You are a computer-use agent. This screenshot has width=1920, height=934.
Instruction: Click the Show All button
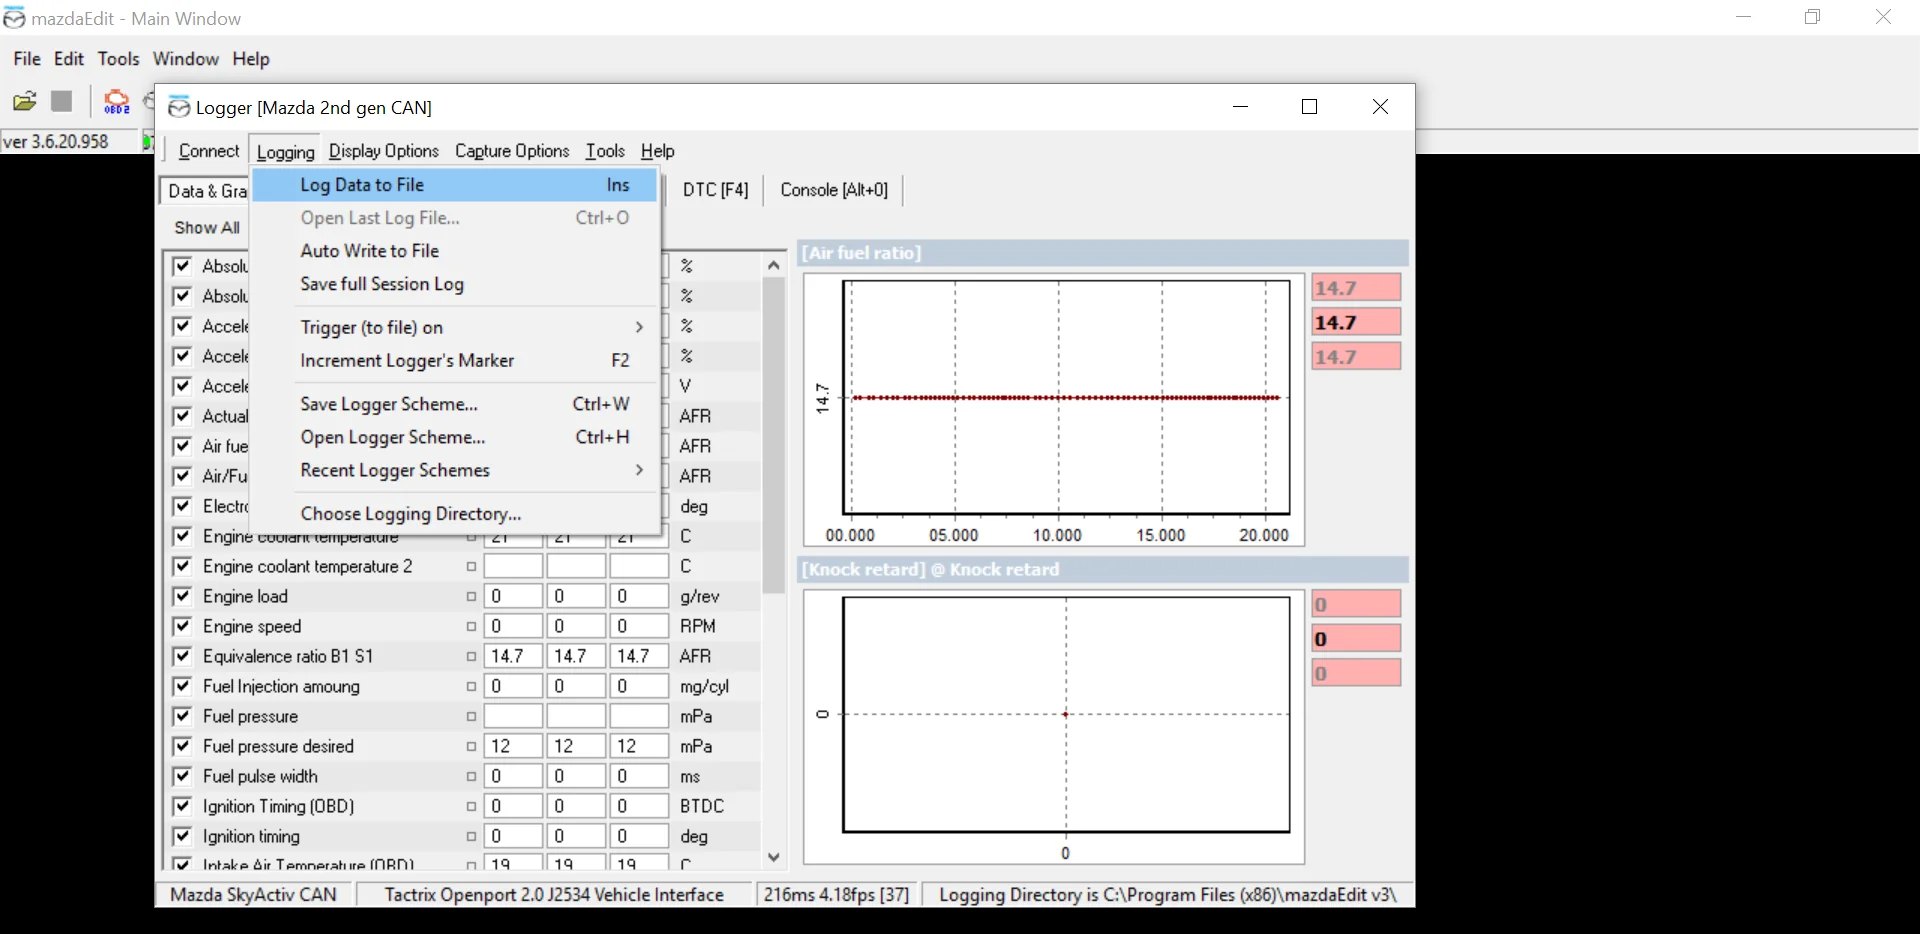point(207,228)
